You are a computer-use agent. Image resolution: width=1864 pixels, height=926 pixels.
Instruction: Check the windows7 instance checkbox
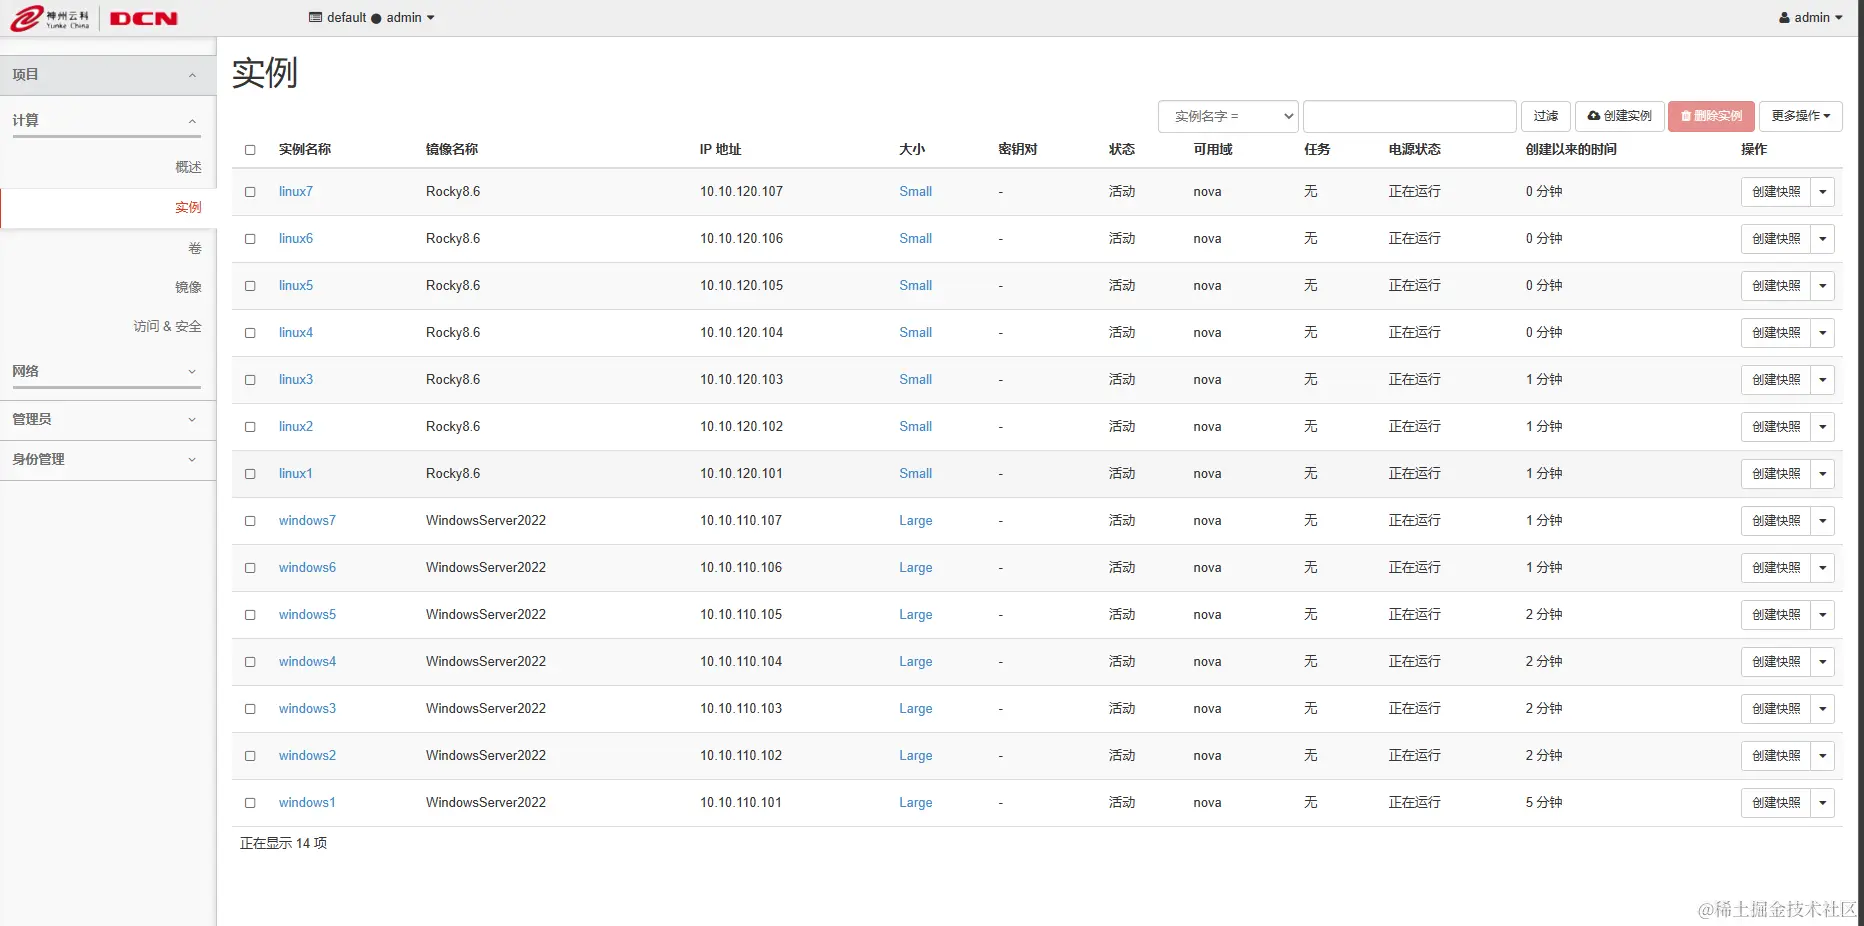coord(250,521)
